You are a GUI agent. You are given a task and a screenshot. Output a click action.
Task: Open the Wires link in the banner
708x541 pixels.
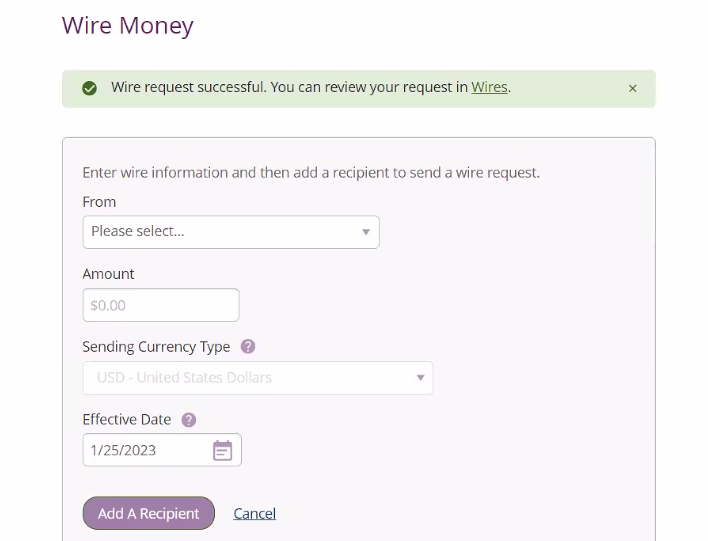pyautogui.click(x=489, y=87)
